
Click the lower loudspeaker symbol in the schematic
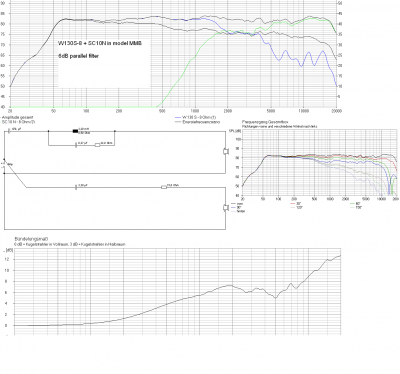click(226, 208)
